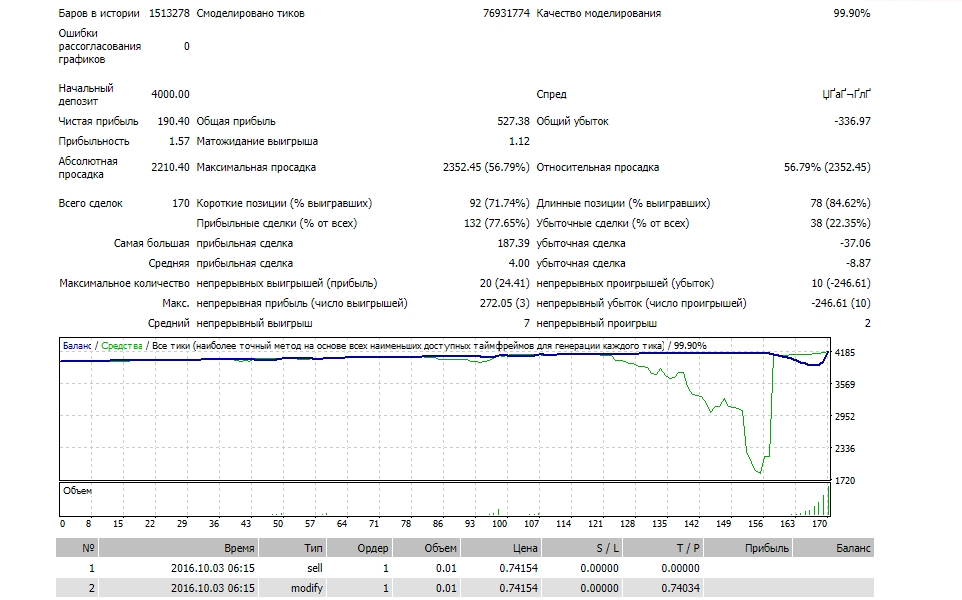Click the expected payoff value 1.12
Screen dimensions: 962x600
(519, 142)
